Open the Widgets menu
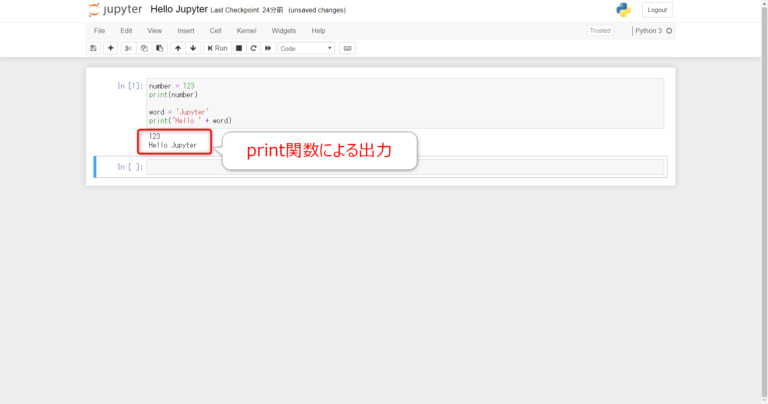768x404 pixels. [284, 31]
